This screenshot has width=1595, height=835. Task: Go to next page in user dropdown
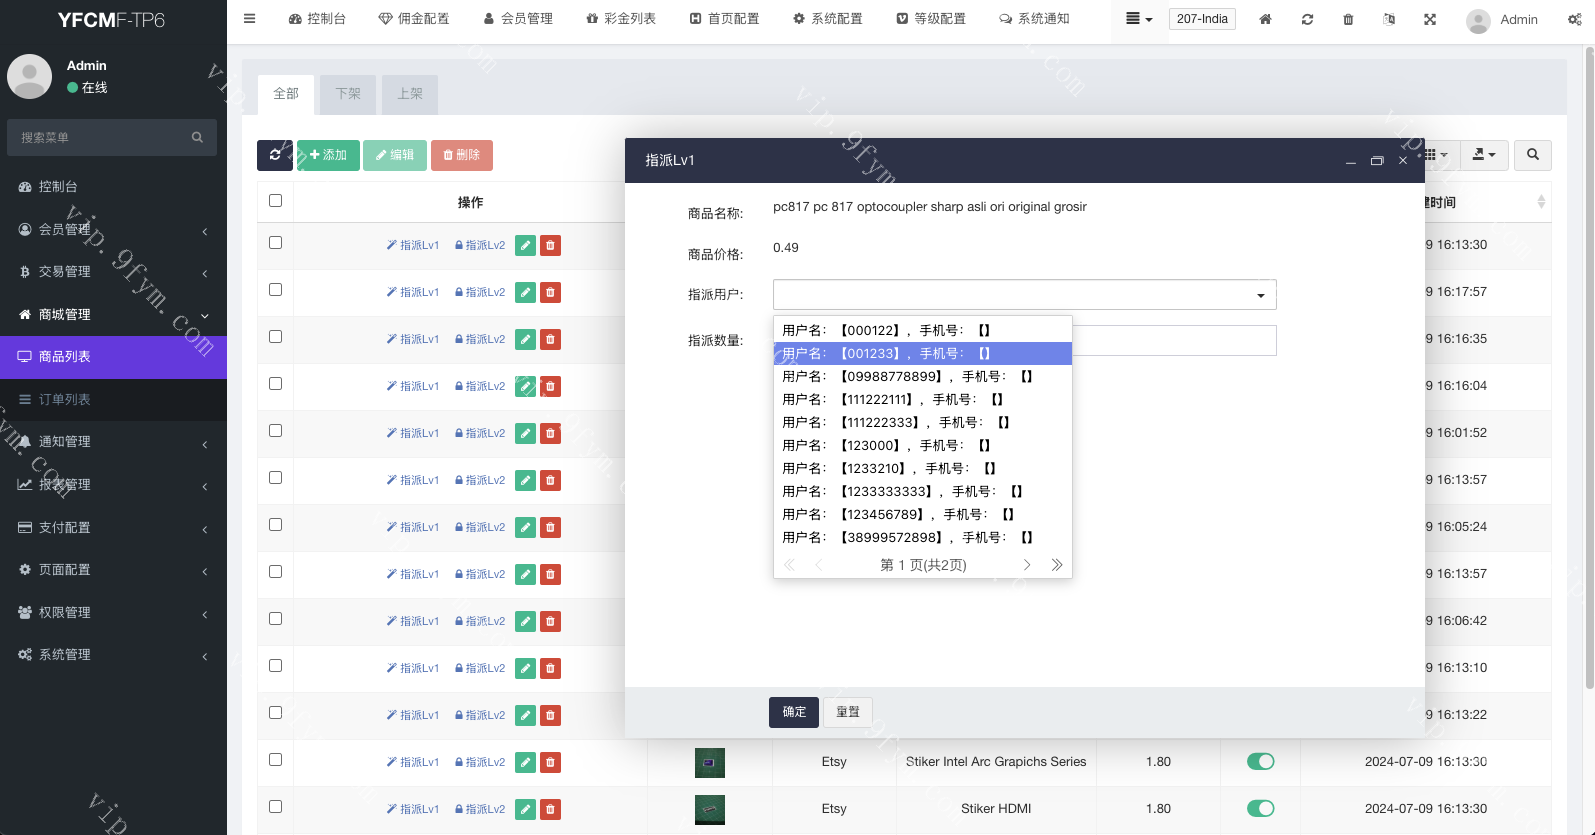(1027, 565)
